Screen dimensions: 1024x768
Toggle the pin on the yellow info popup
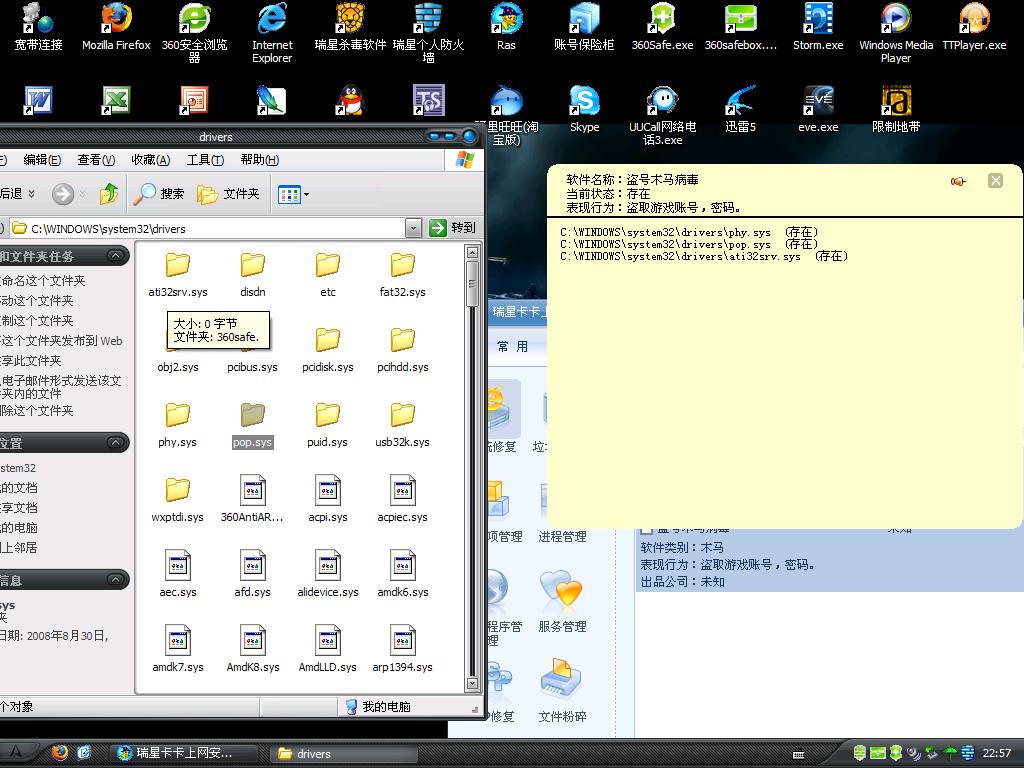[958, 181]
